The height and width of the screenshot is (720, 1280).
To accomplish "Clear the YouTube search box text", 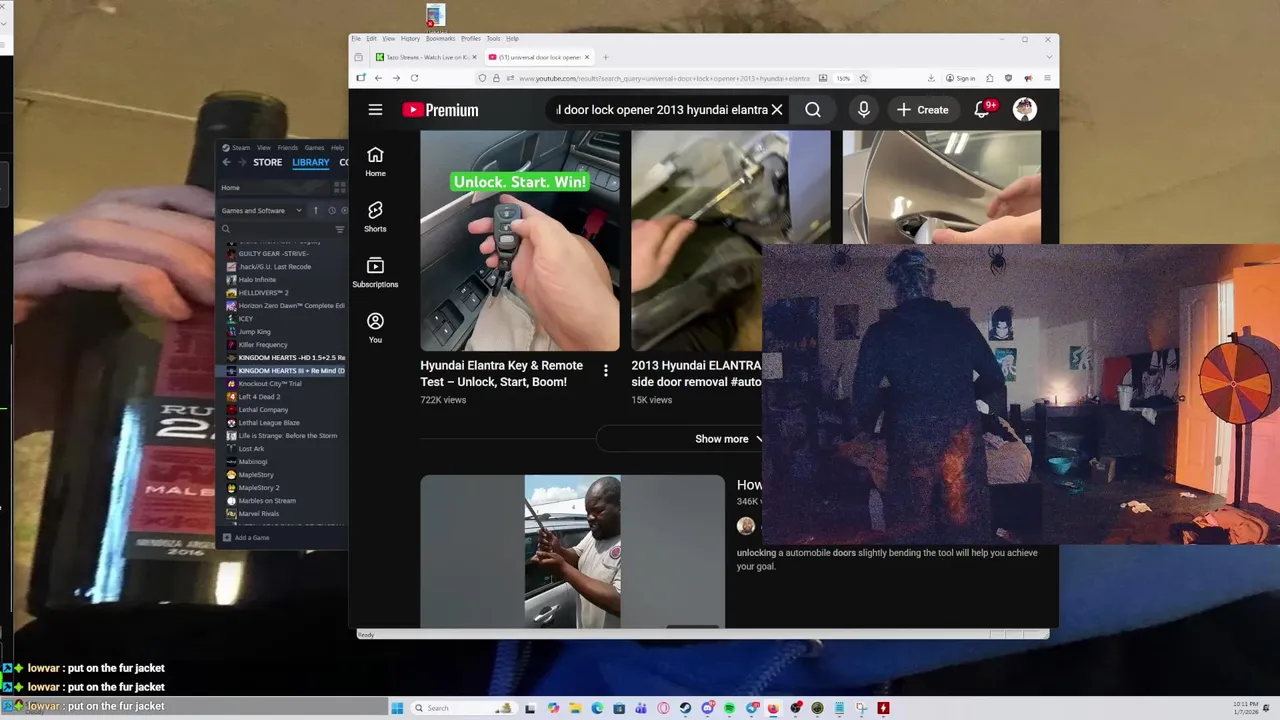I will point(777,110).
